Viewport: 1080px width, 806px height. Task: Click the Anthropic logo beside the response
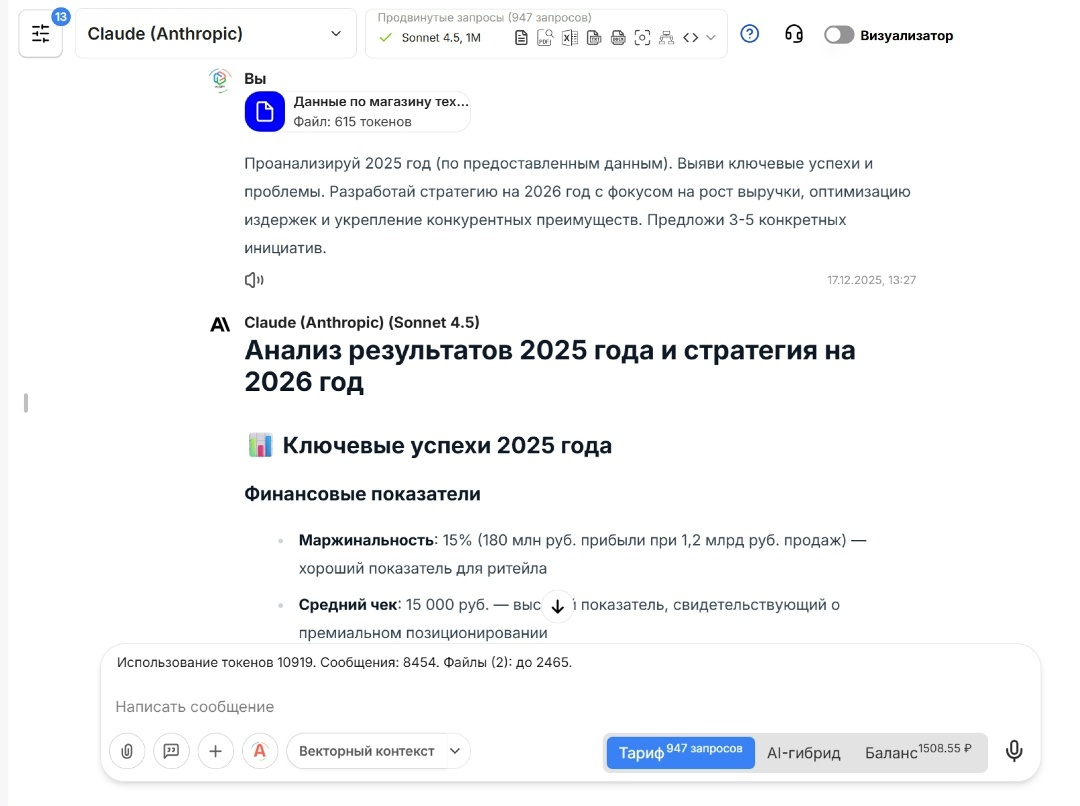[220, 324]
